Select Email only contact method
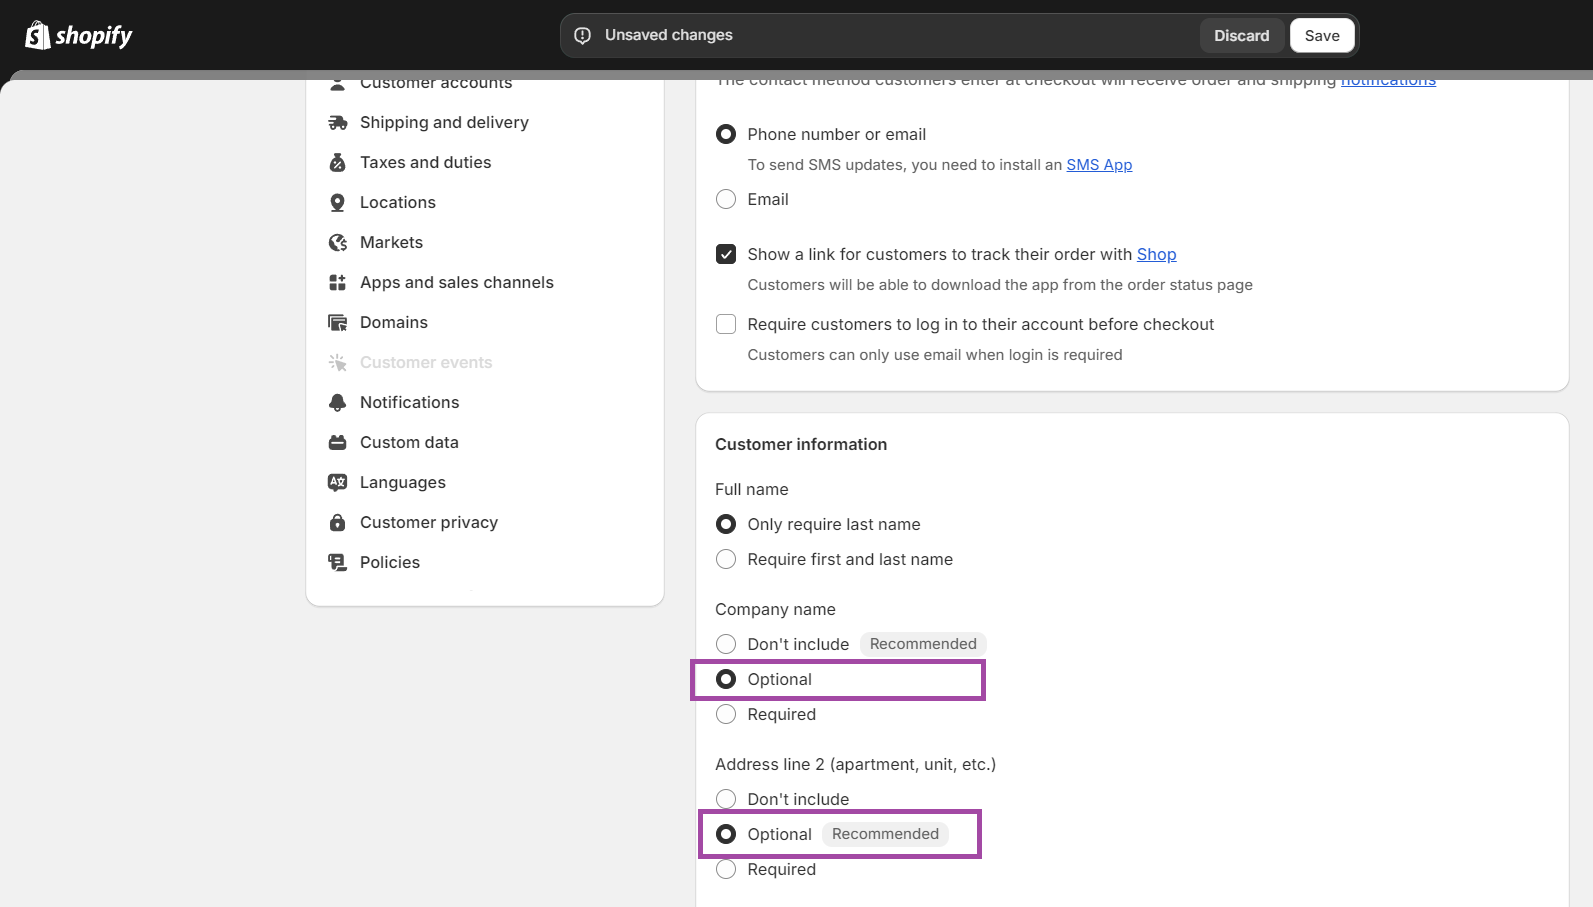 click(x=726, y=199)
